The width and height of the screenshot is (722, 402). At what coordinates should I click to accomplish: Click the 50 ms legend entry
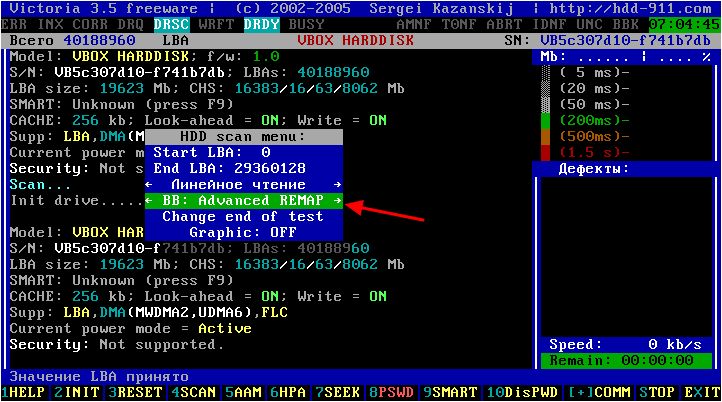point(594,105)
